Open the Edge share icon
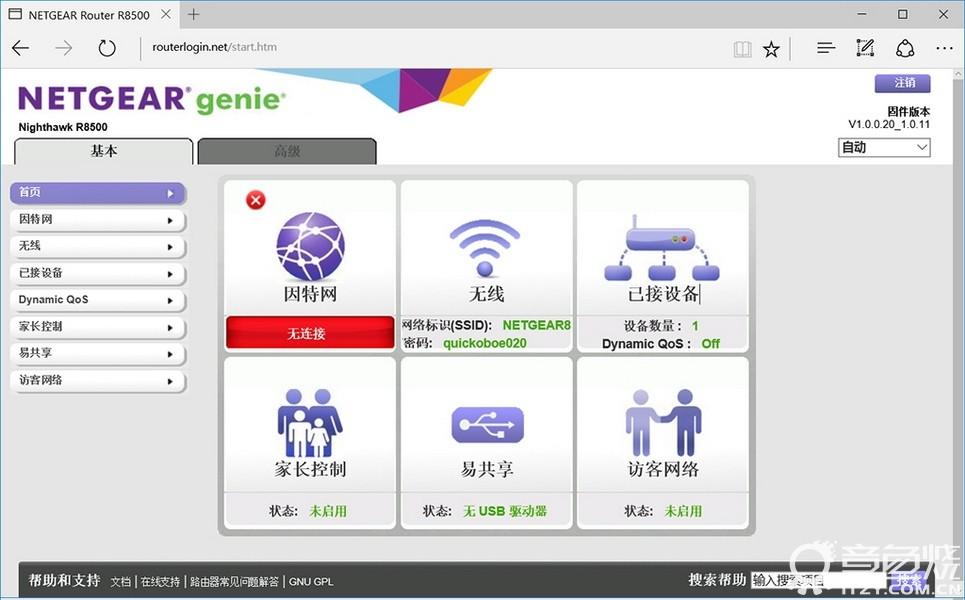 [x=905, y=48]
